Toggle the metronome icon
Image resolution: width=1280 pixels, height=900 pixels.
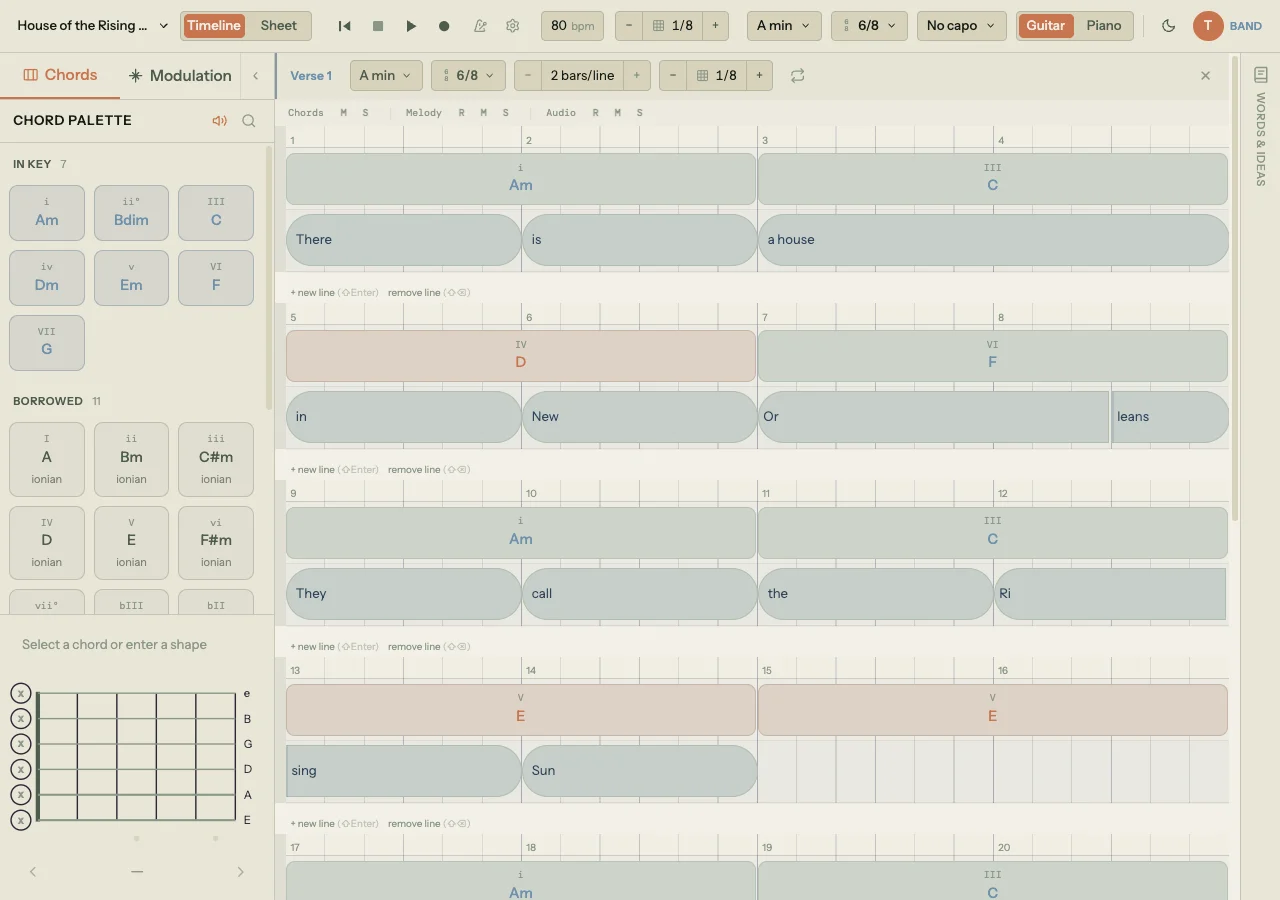click(x=478, y=27)
